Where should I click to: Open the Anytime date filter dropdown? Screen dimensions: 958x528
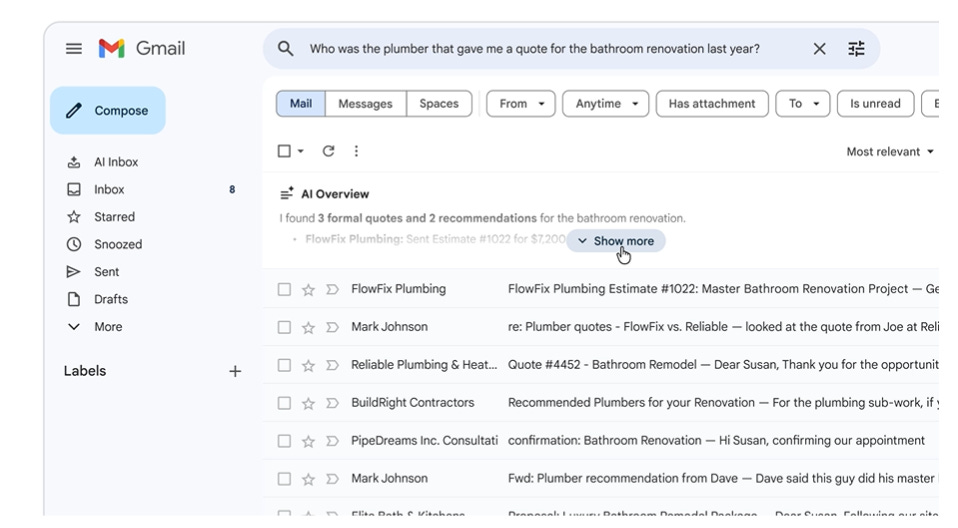(605, 103)
